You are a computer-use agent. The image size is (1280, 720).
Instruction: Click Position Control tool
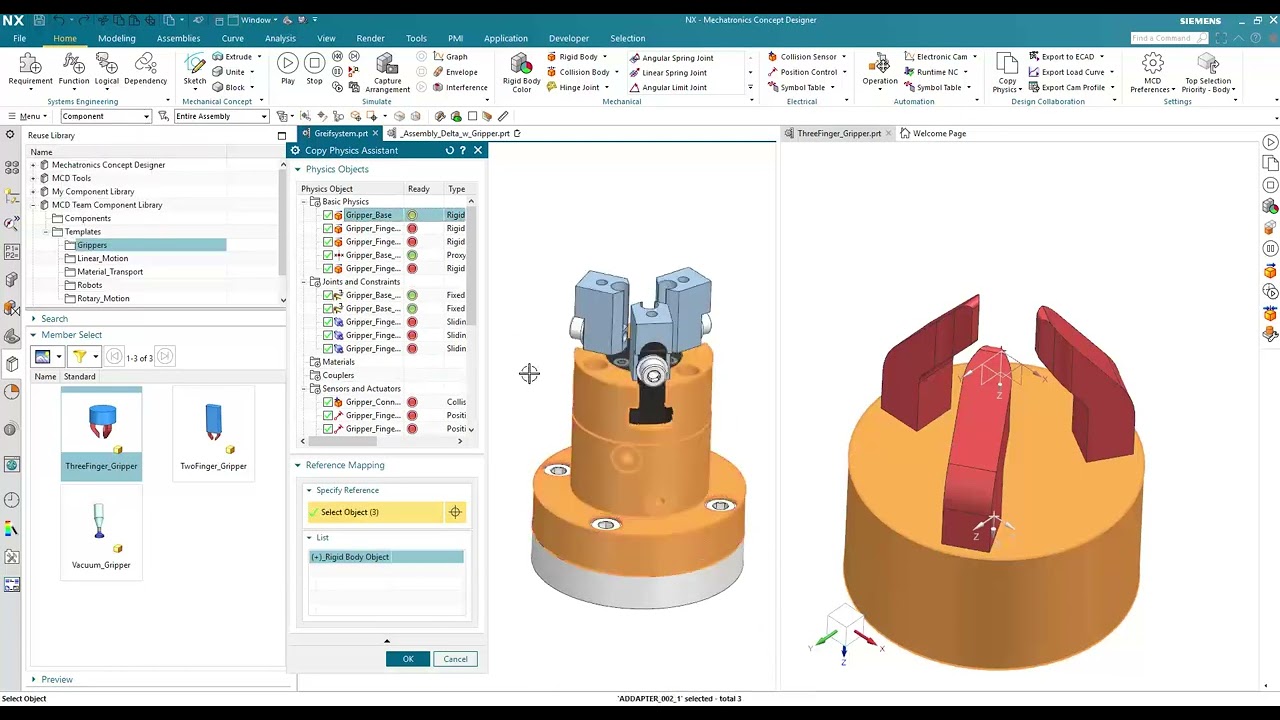tap(802, 72)
